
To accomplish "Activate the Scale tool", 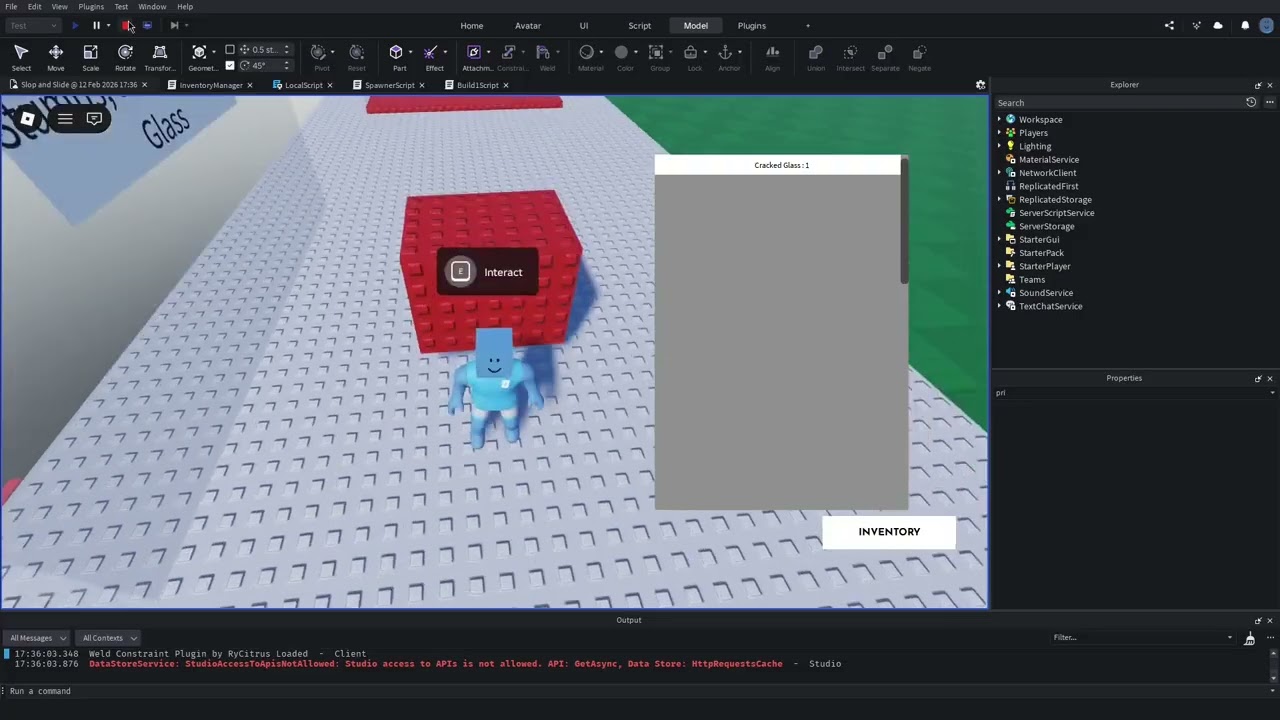I will point(90,57).
